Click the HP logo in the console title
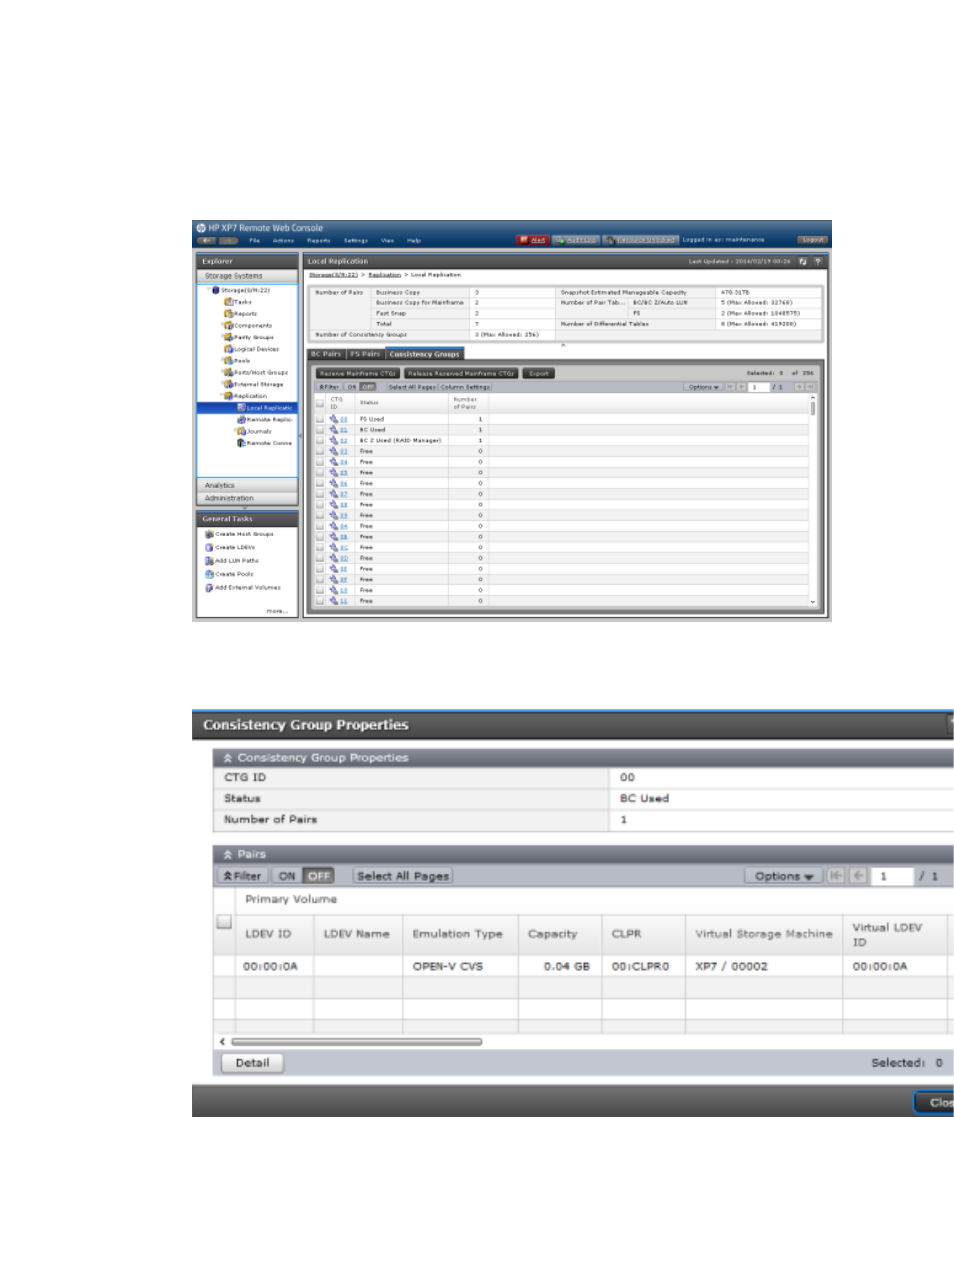The width and height of the screenshot is (954, 1270). (x=201, y=228)
